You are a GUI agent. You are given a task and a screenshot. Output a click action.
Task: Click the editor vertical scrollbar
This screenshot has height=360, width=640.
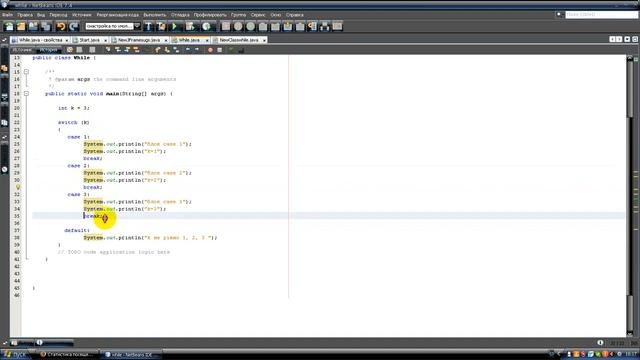(x=630, y=195)
